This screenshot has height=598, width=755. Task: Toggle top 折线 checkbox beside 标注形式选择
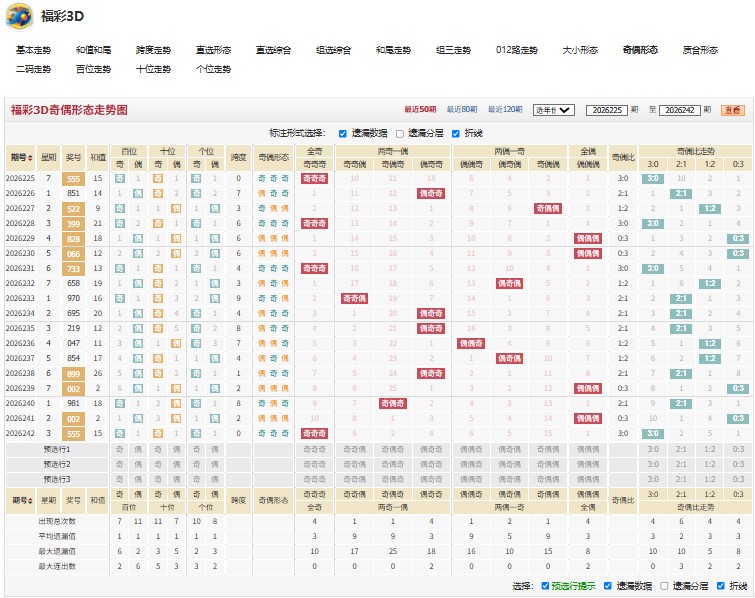pyautogui.click(x=456, y=133)
